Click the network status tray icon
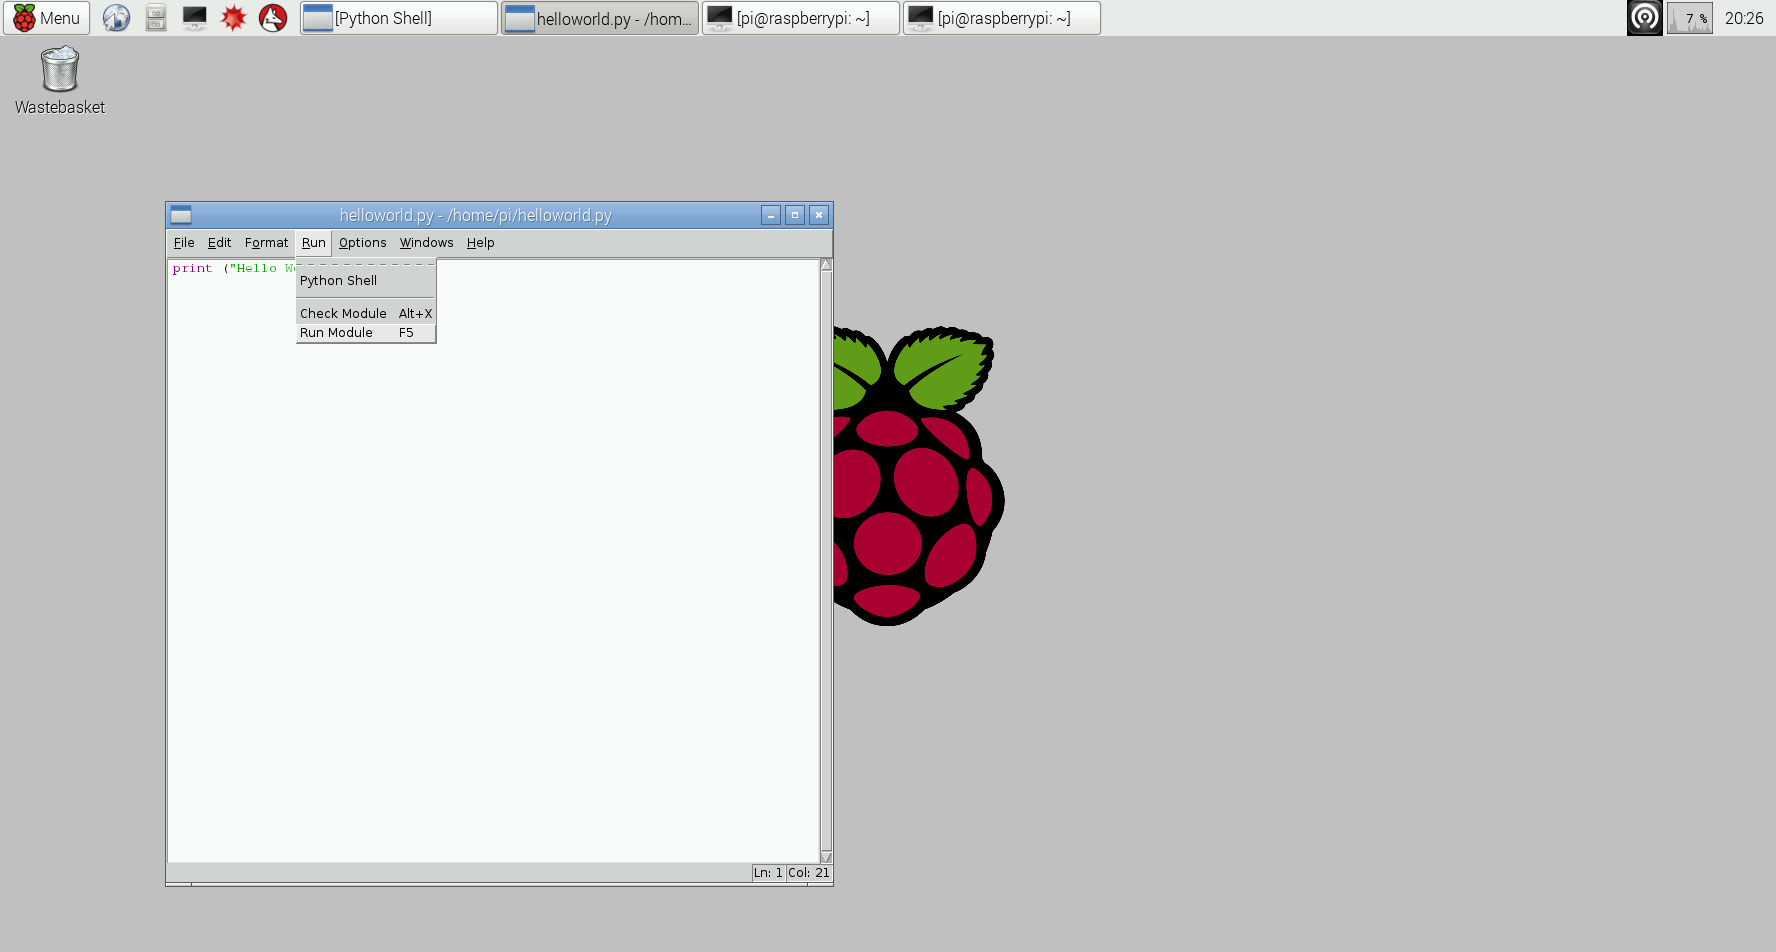Viewport: 1776px width, 952px height. pos(1644,18)
